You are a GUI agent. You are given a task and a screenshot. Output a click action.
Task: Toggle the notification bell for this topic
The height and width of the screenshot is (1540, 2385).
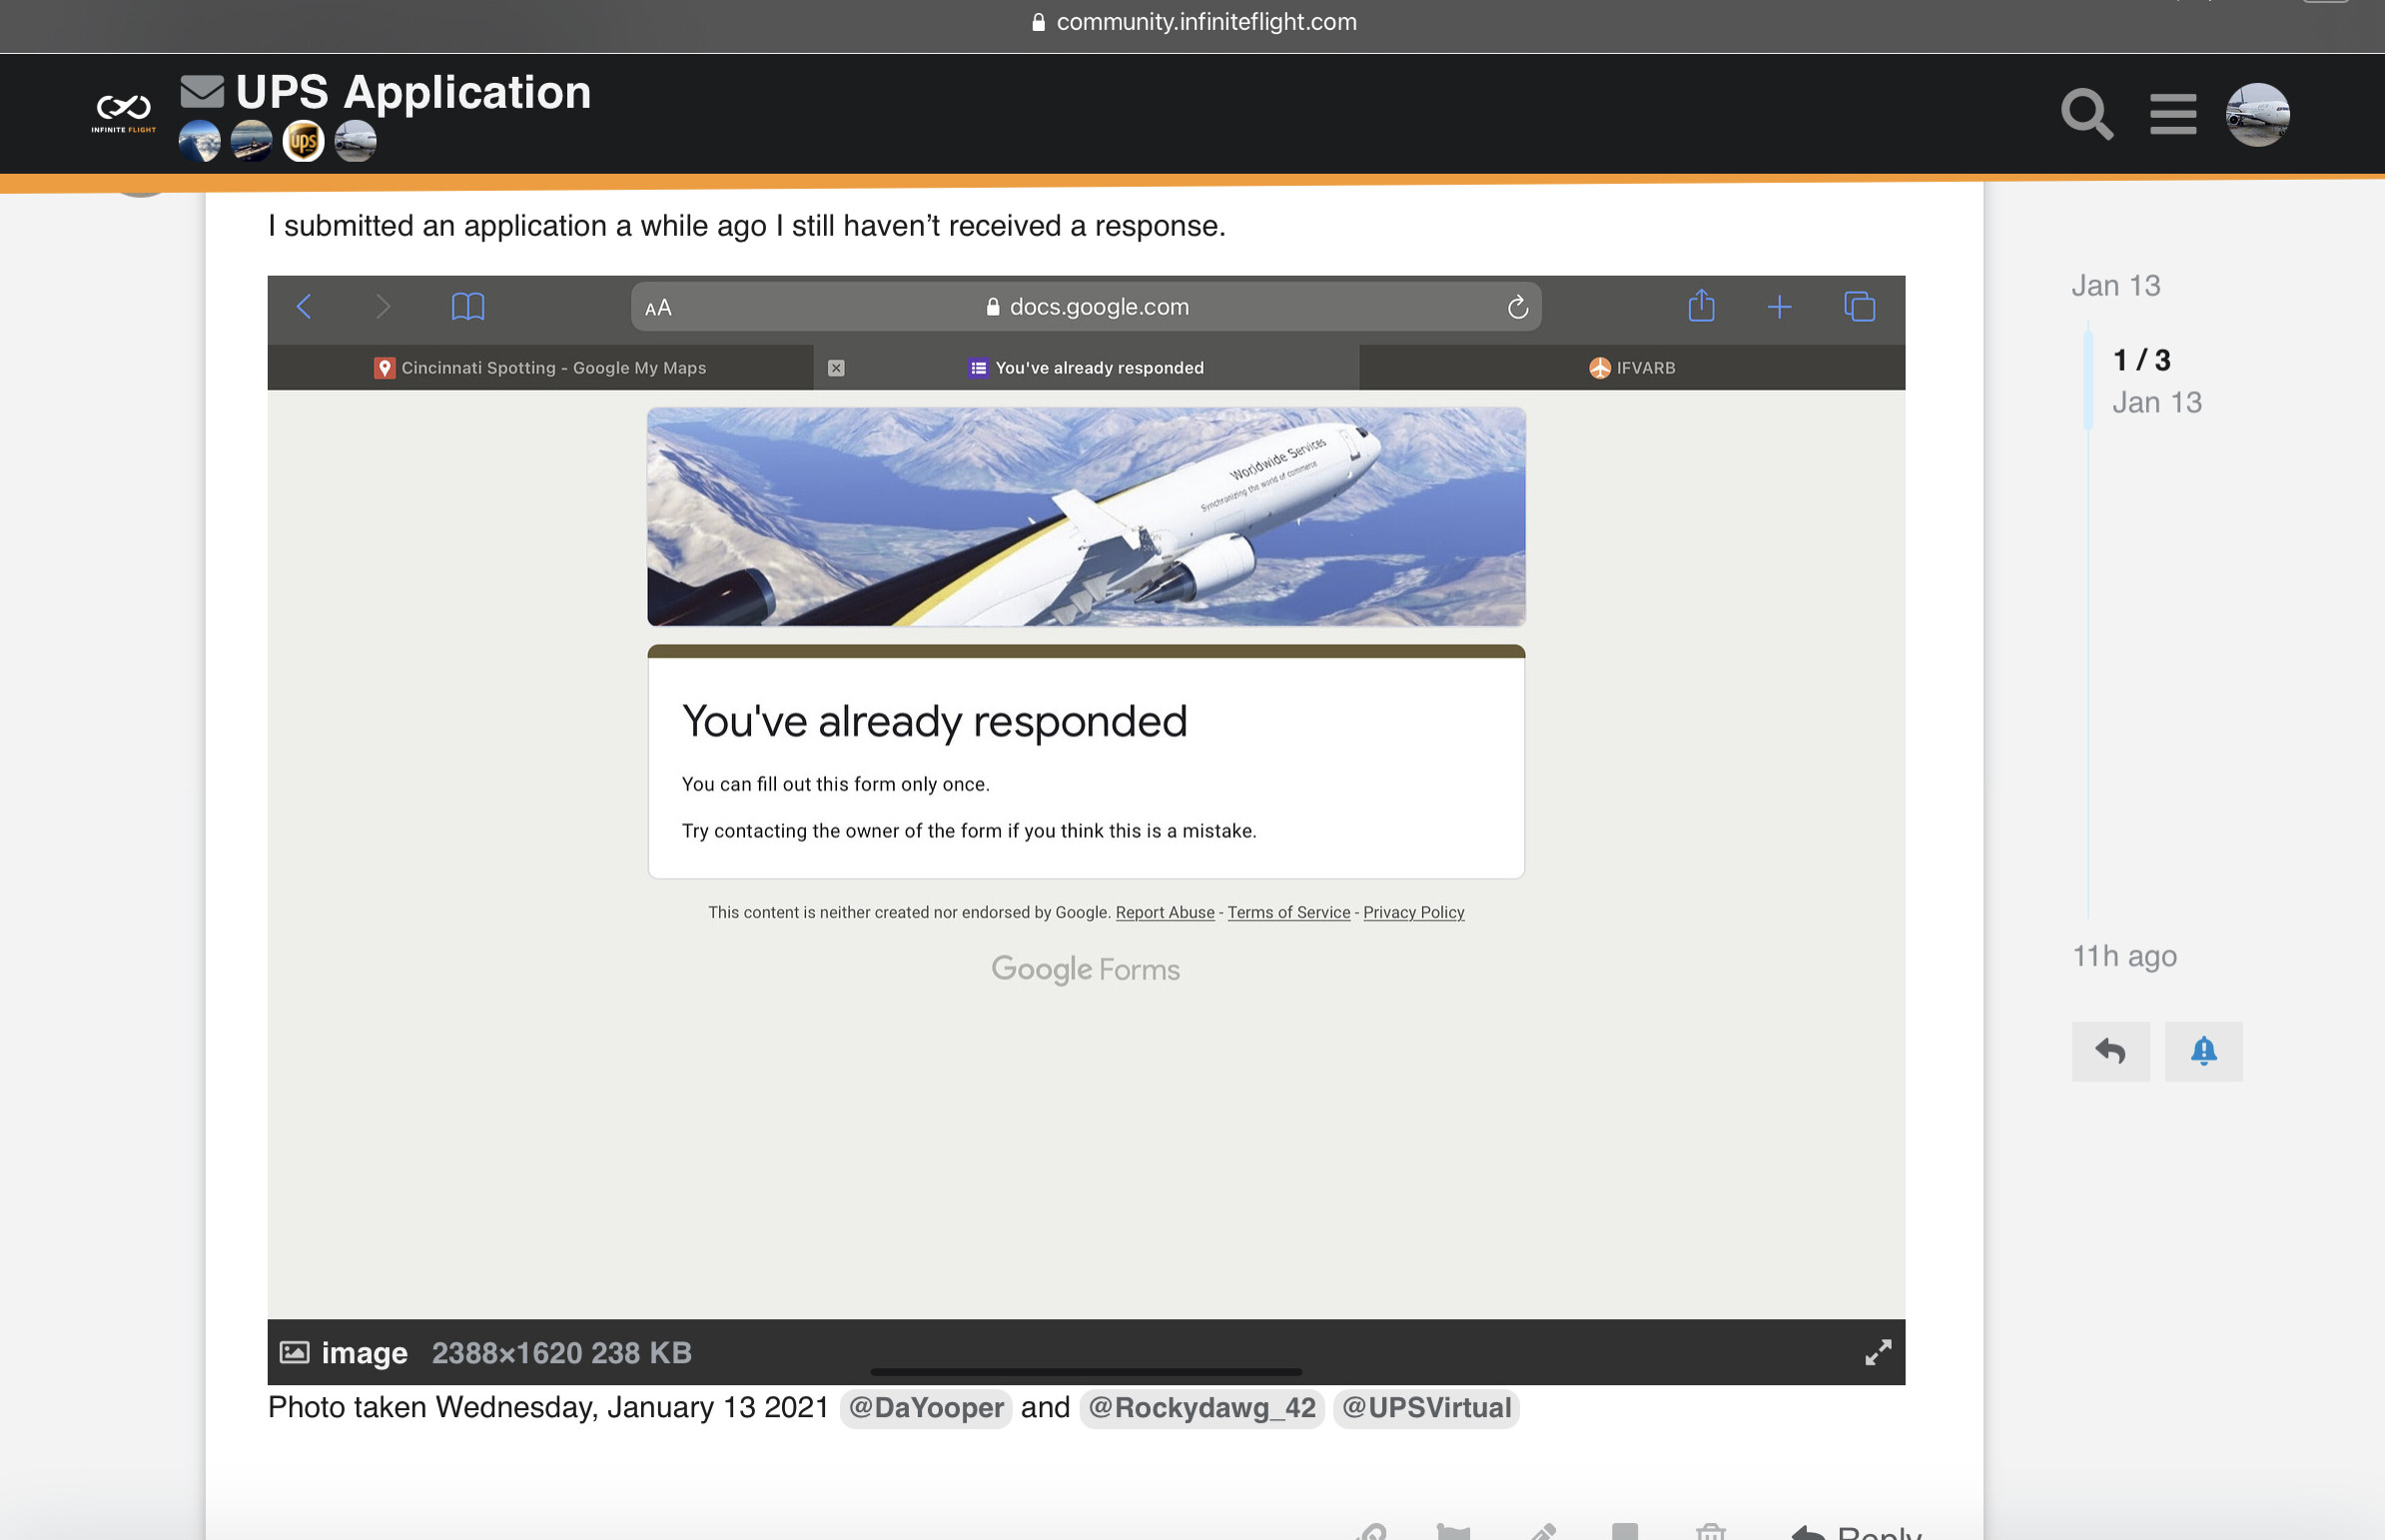(2203, 1051)
